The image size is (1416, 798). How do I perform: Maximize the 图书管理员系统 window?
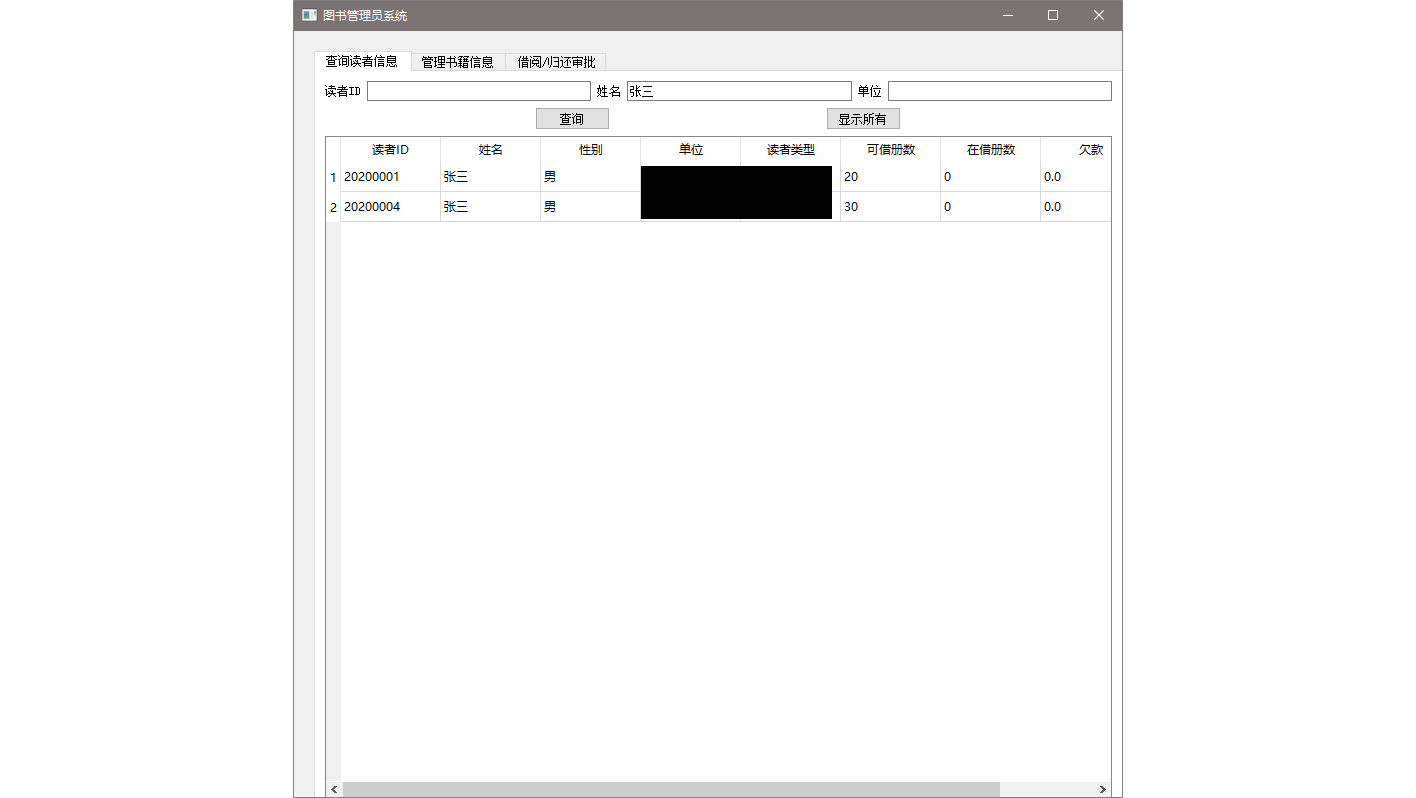coord(1053,15)
